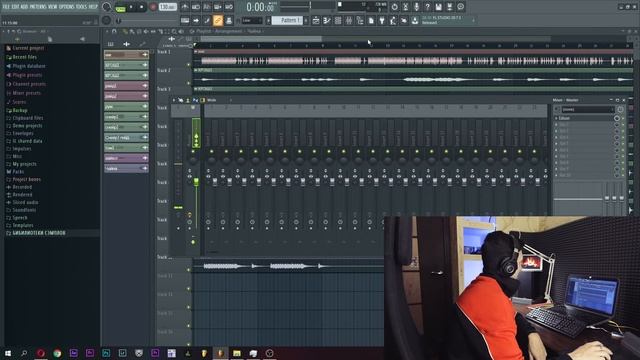Toggle wait for input icon
The image size is (640, 360).
pos(196,7)
